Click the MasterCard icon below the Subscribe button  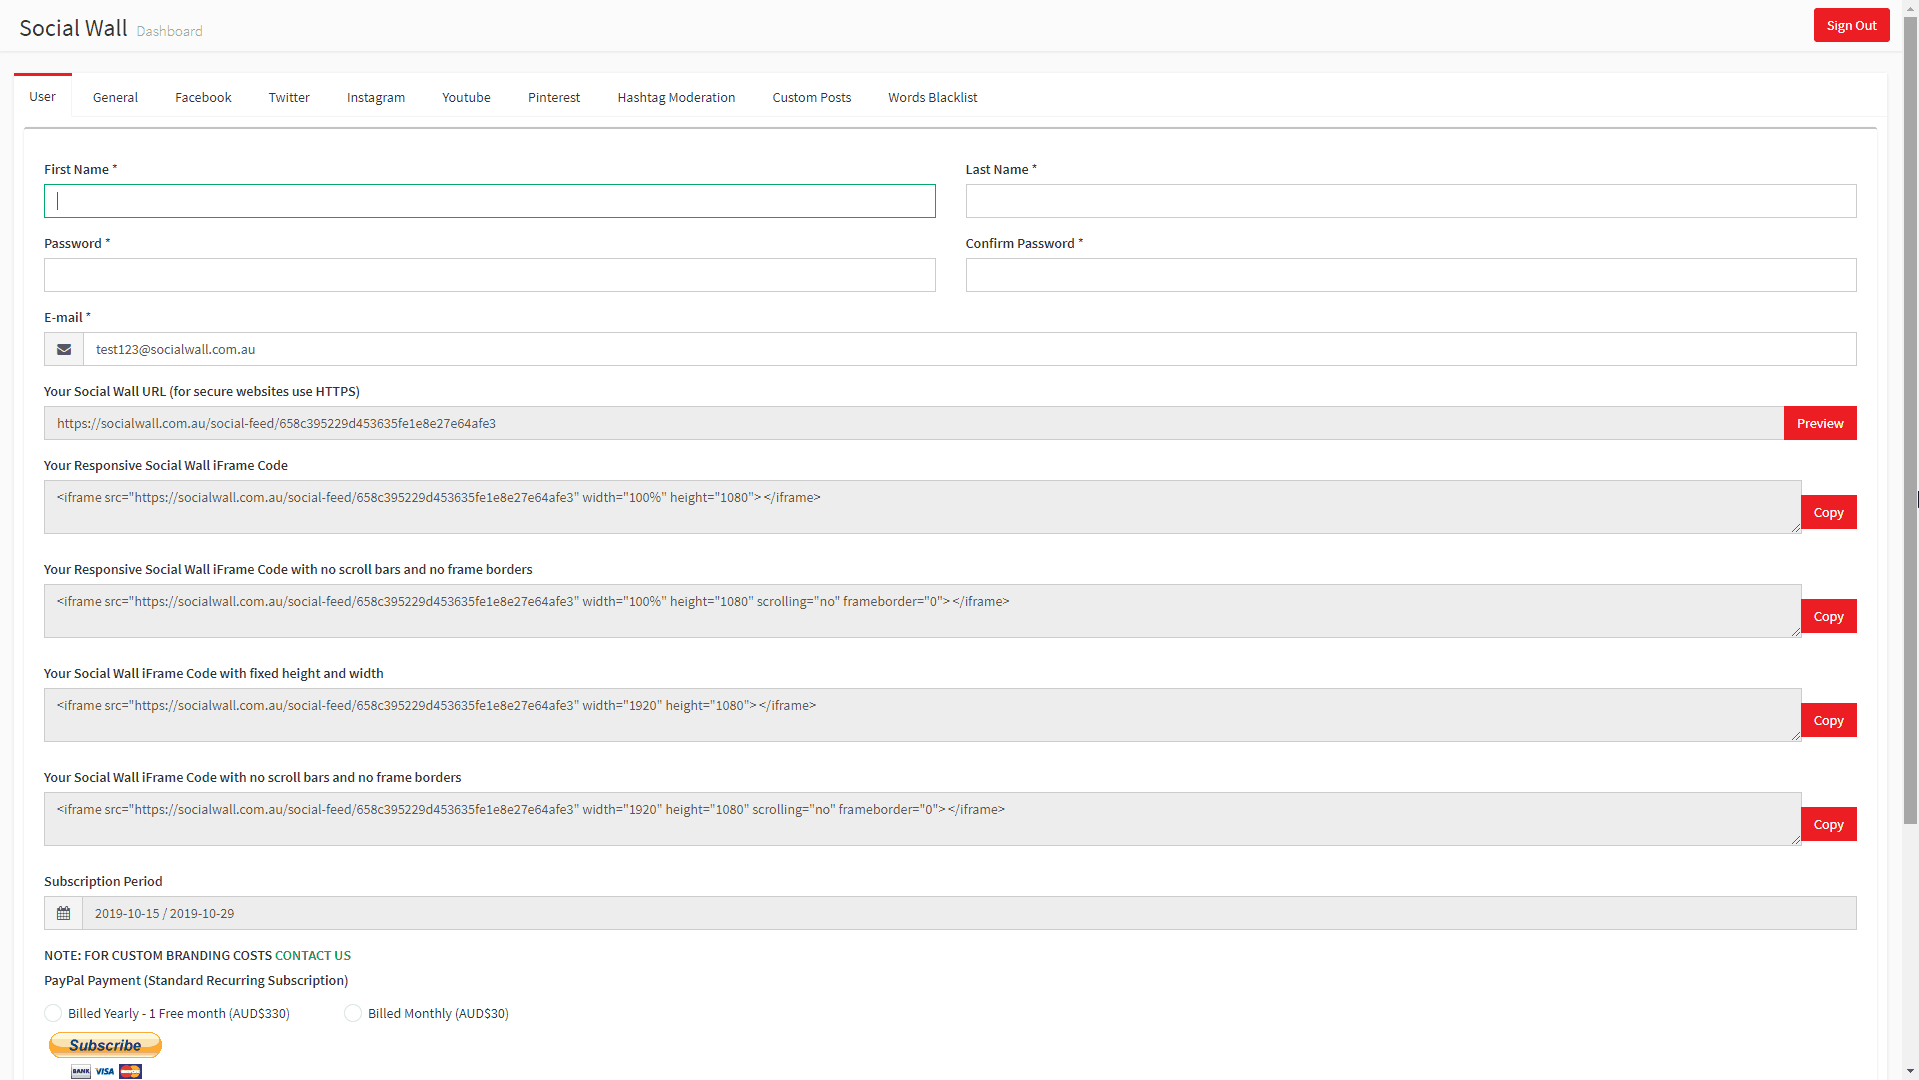(130, 1071)
